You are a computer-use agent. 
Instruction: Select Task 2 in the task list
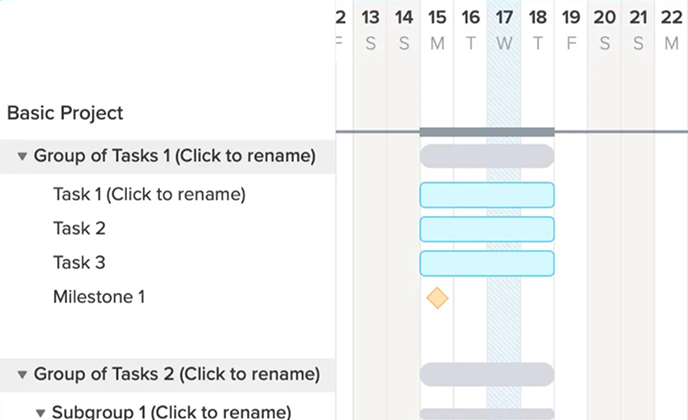tap(79, 228)
